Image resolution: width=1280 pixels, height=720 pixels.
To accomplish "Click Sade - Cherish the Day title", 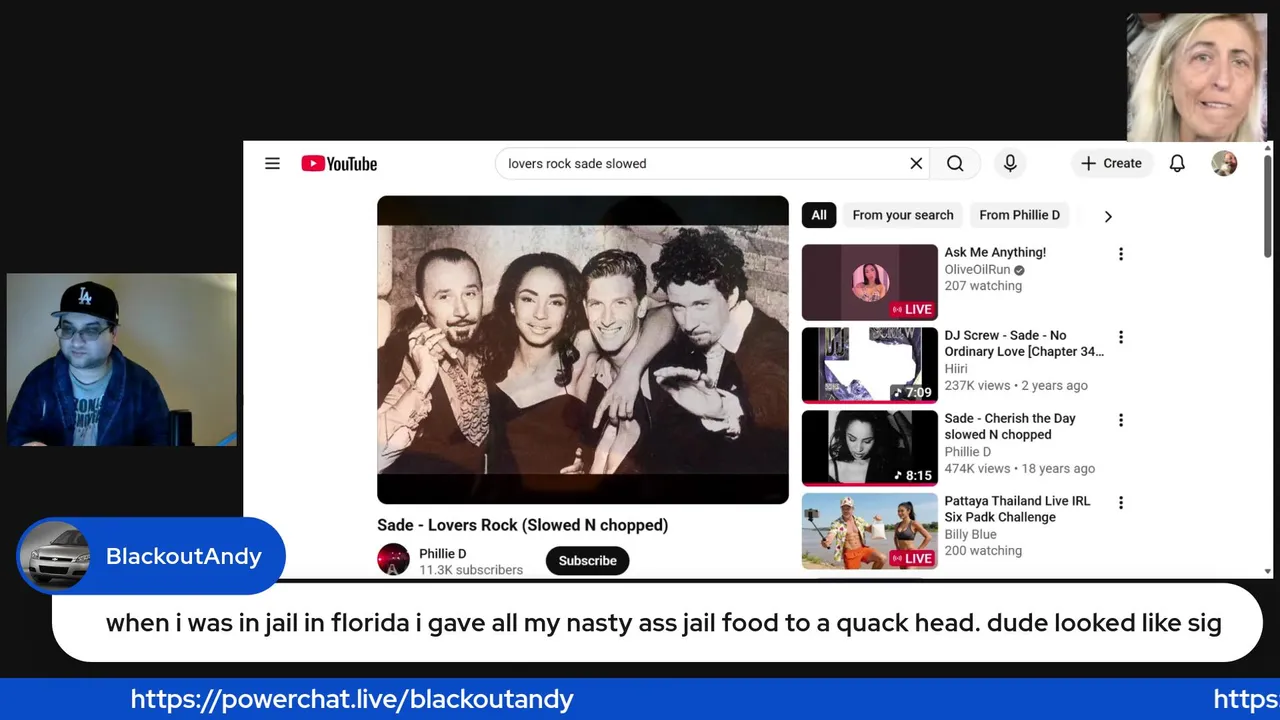I will pos(1010,426).
